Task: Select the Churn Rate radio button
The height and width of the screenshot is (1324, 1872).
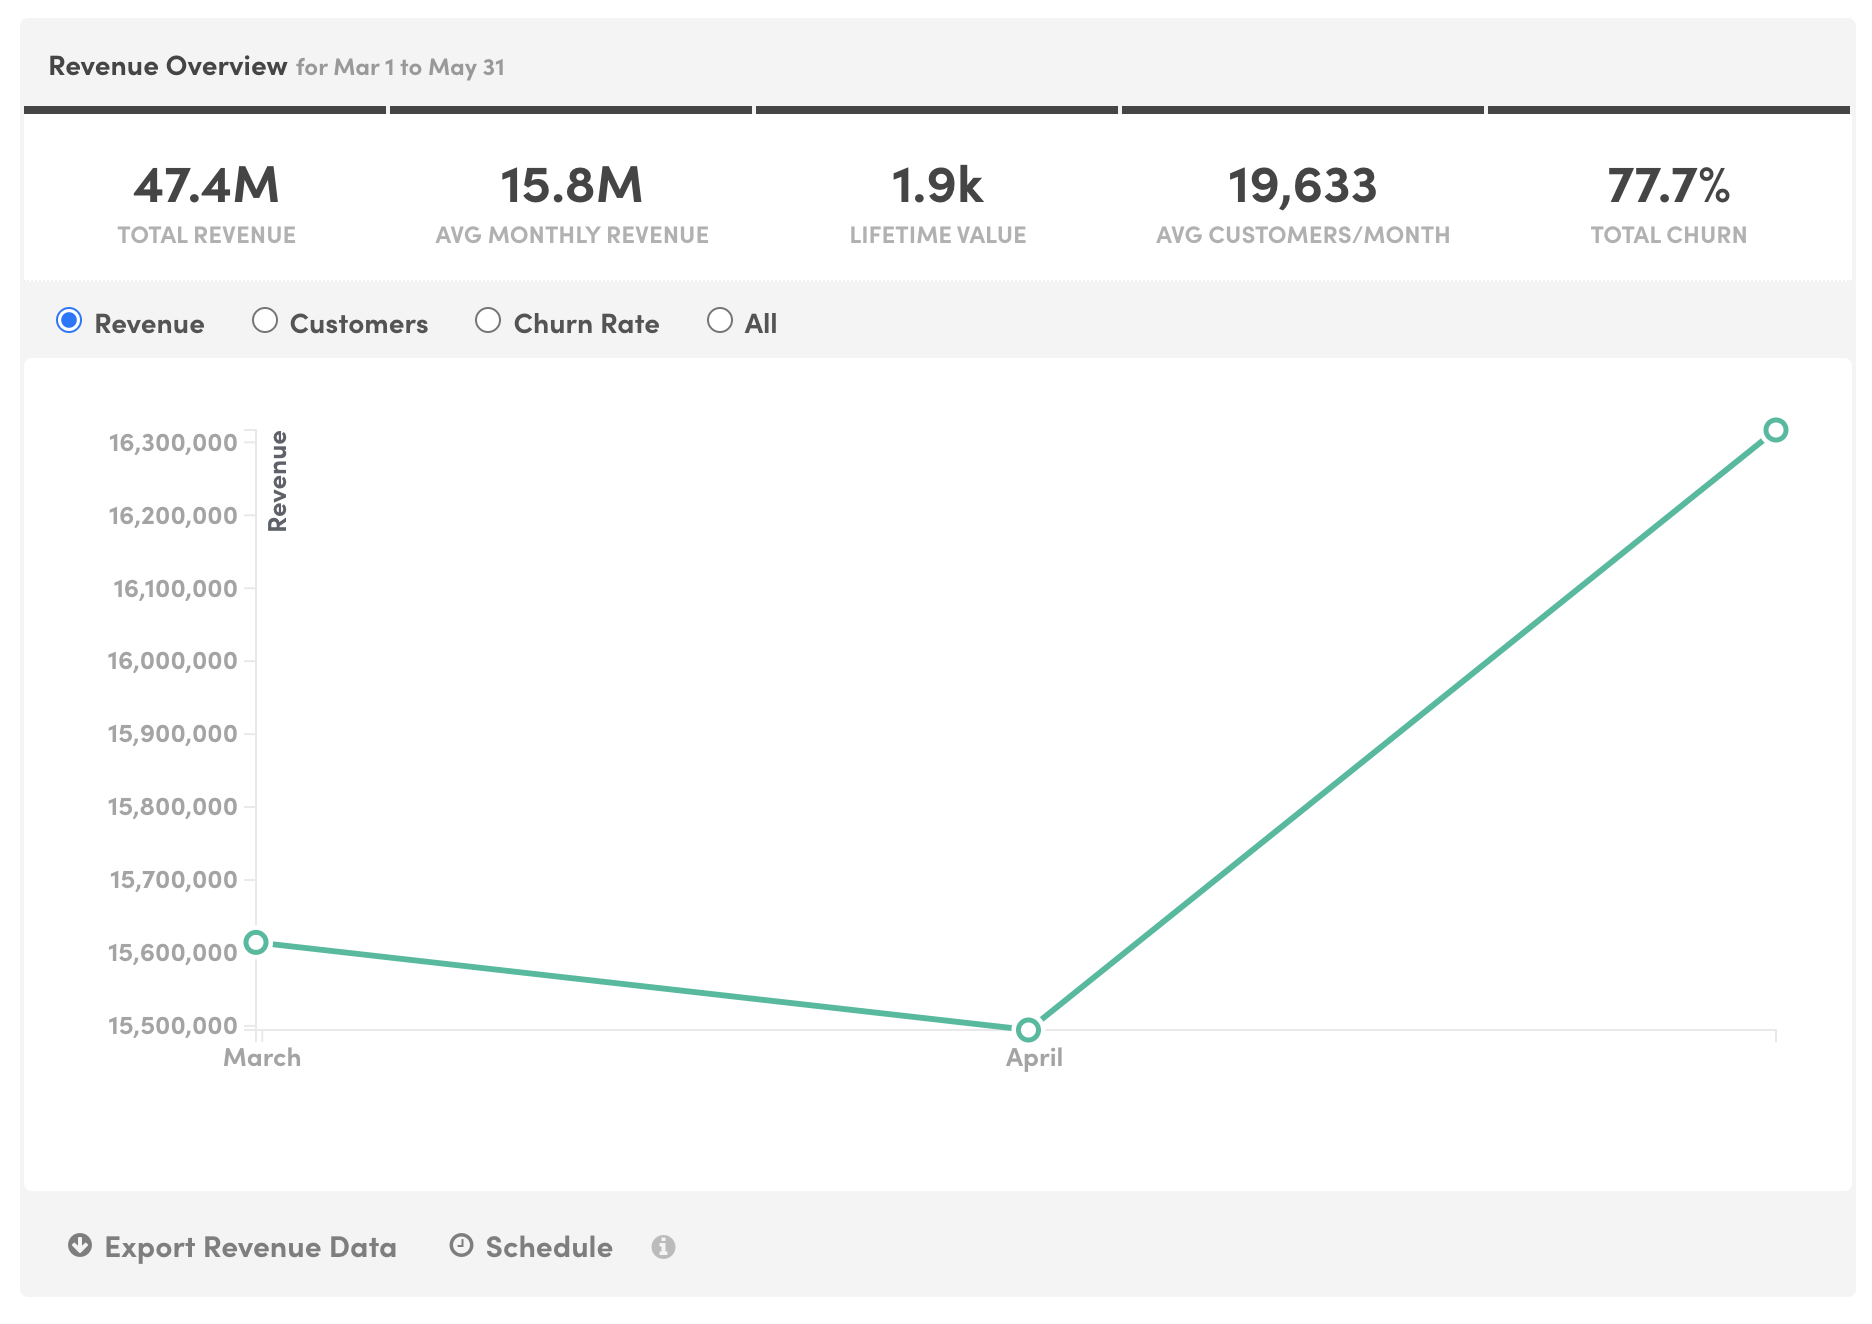Action: coord(488,320)
